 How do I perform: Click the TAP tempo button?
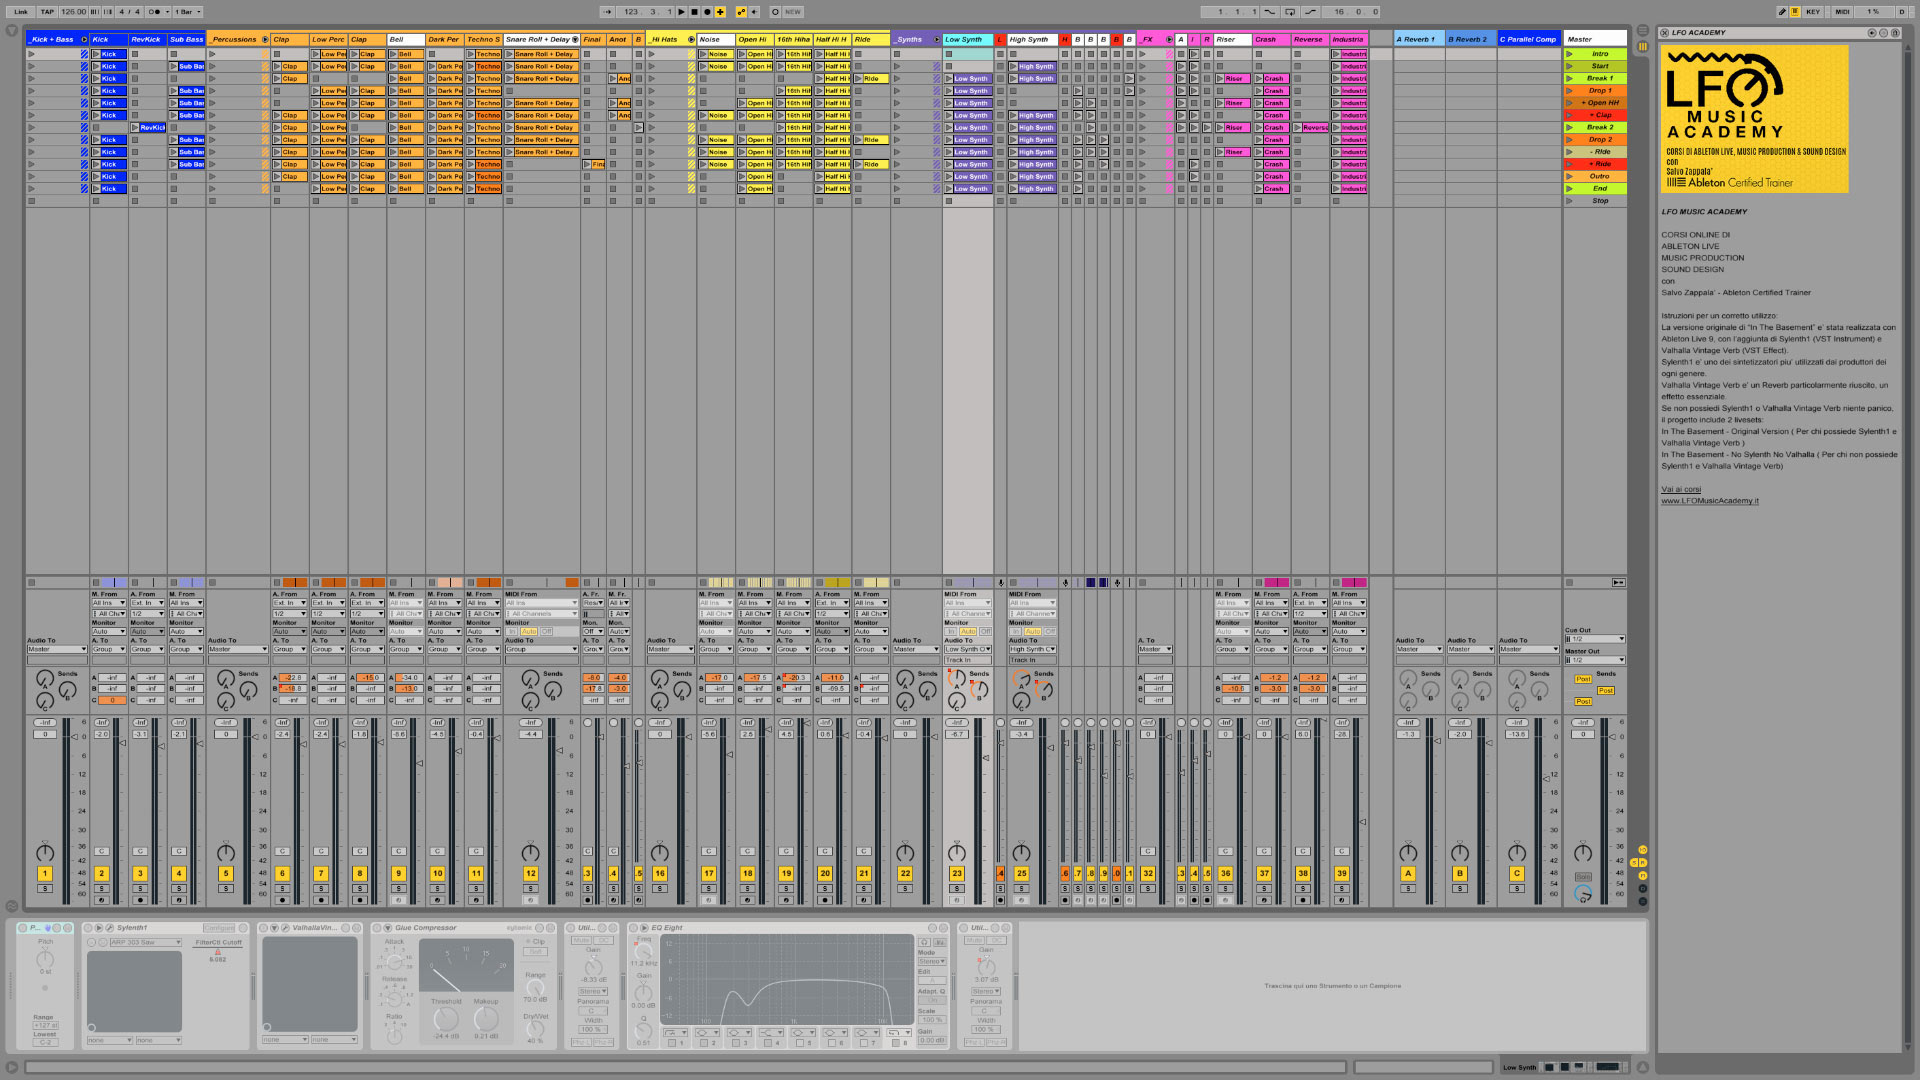[47, 12]
